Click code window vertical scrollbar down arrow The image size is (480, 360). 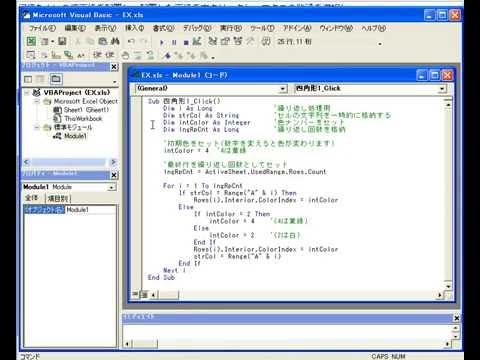click(448, 287)
